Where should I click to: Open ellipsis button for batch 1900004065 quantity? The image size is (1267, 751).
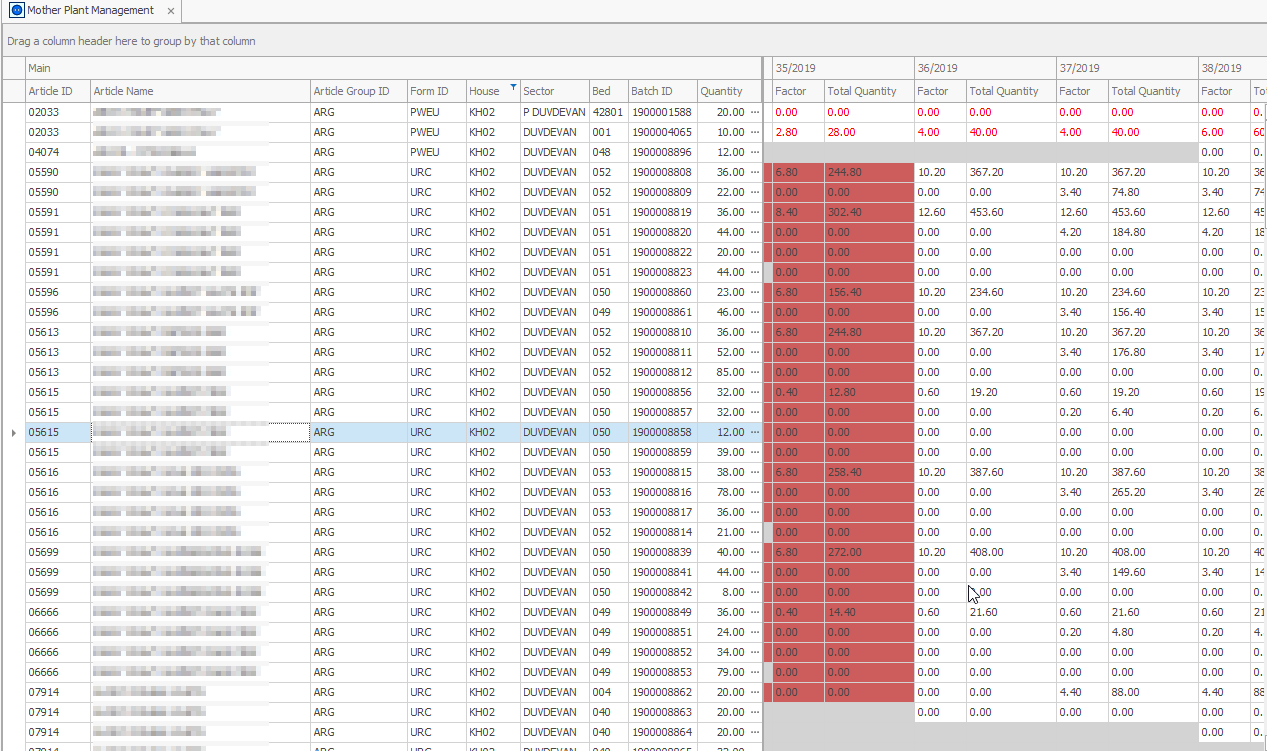tap(755, 132)
